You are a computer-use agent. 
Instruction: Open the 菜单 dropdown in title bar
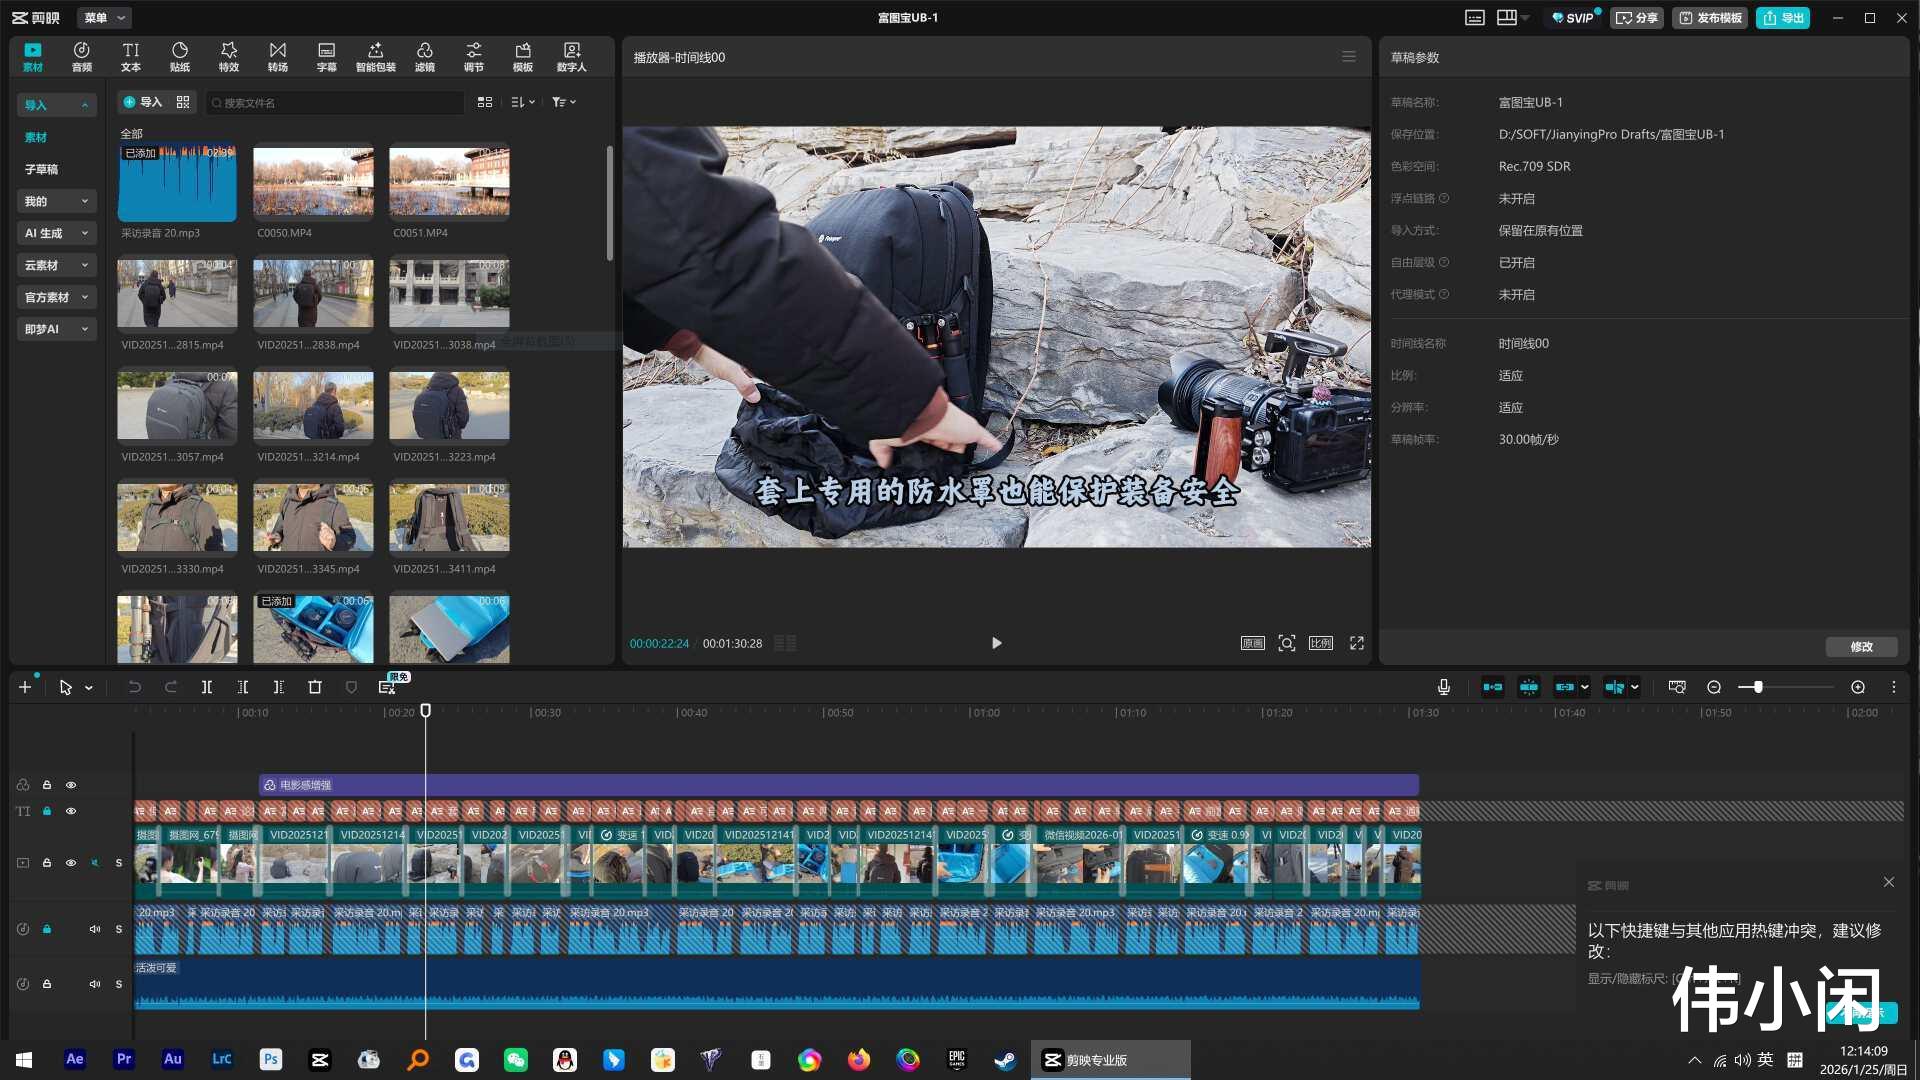[x=104, y=17]
